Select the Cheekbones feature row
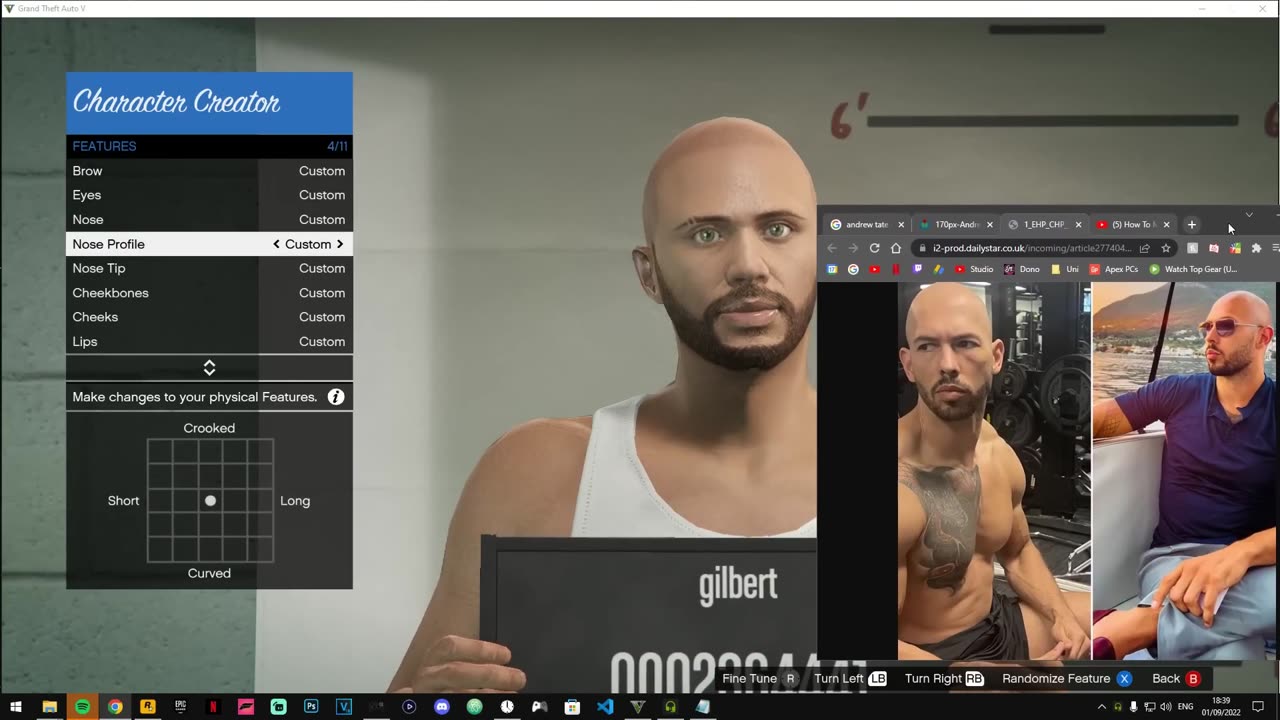This screenshot has height=720, width=1280. pos(209,293)
